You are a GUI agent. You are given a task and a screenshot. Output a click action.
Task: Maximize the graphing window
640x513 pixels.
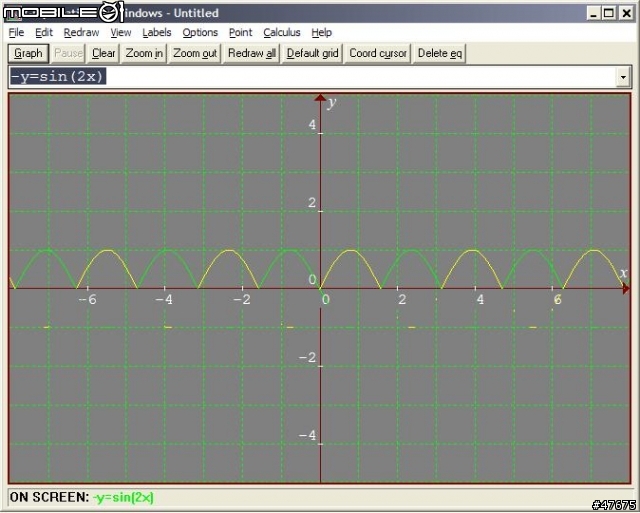(609, 13)
